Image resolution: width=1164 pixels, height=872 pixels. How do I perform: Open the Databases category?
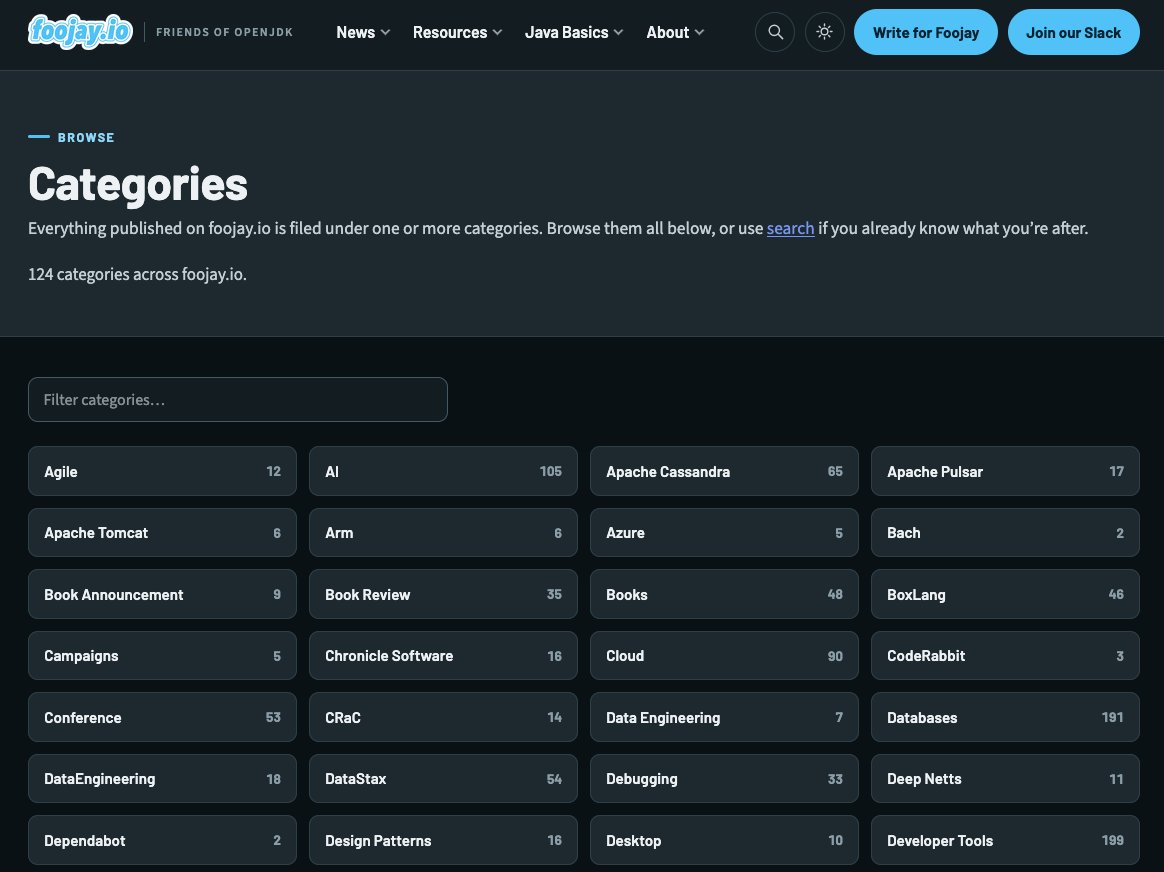point(1005,718)
